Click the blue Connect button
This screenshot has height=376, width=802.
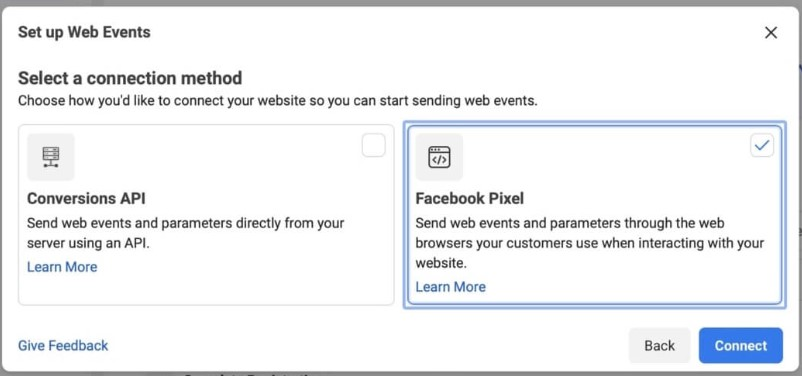pyautogui.click(x=741, y=346)
